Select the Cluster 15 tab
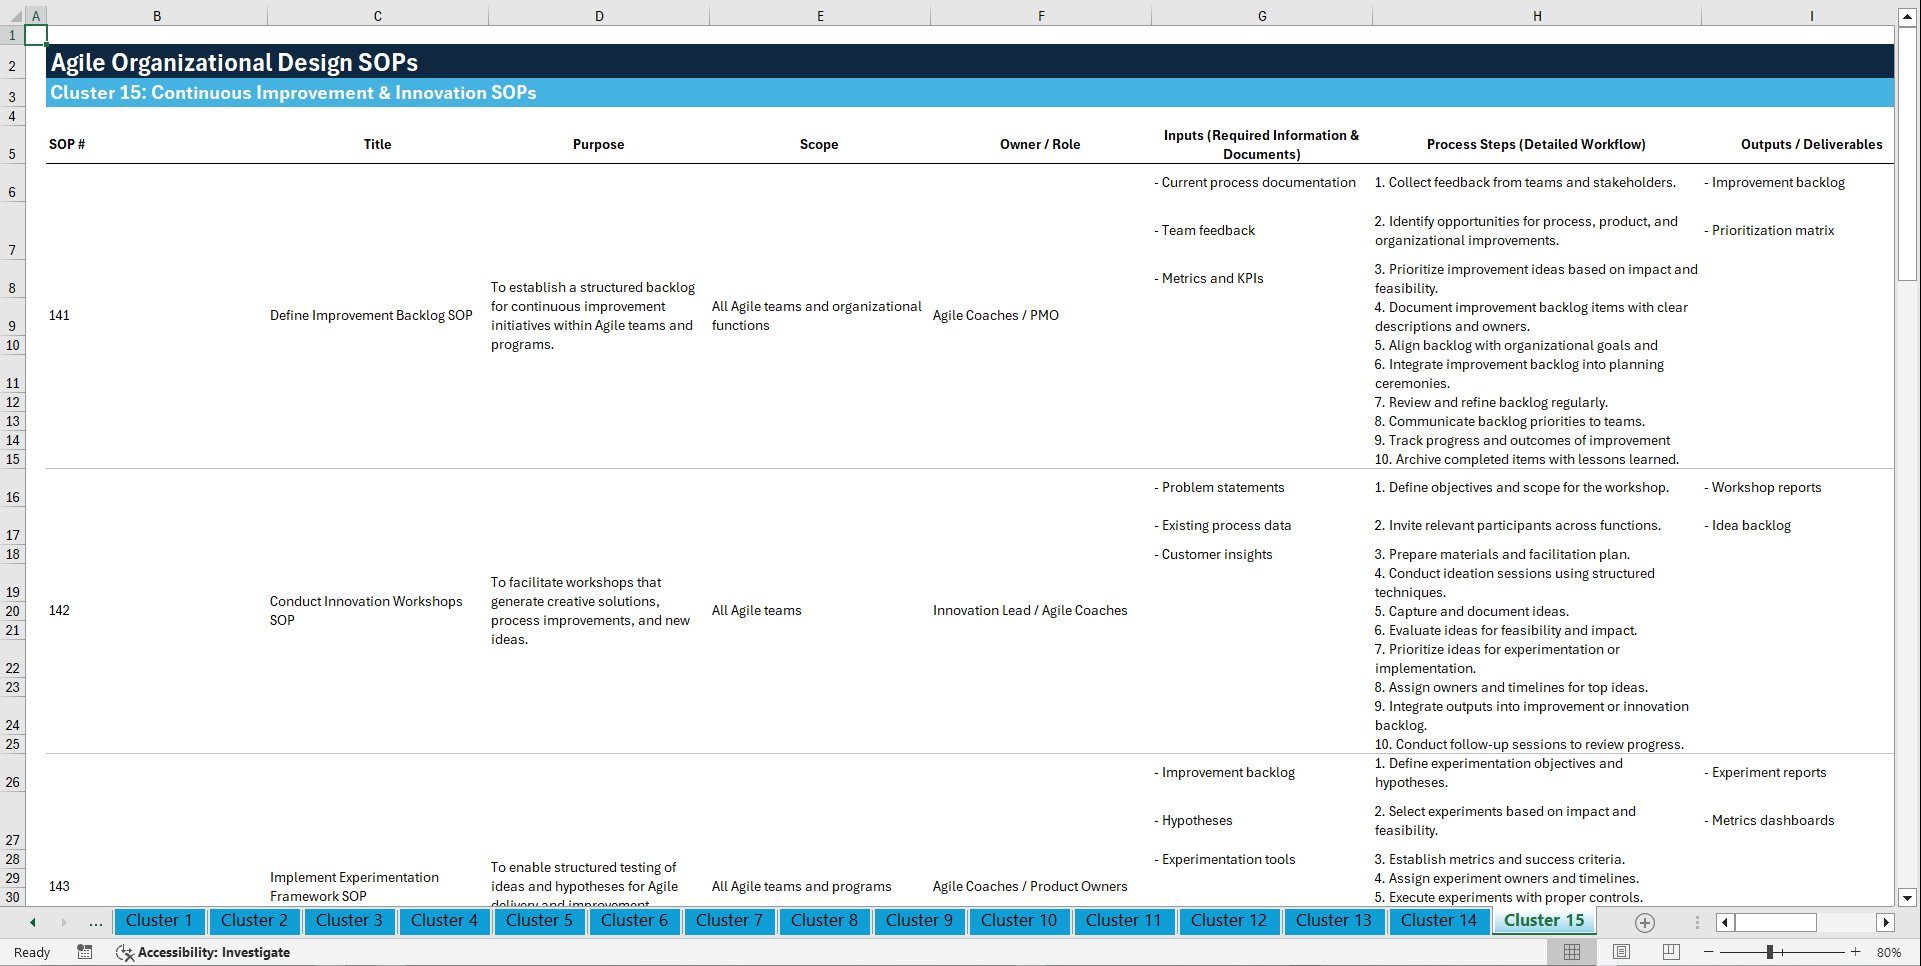Screen dimensions: 1921x966 (x=1543, y=920)
